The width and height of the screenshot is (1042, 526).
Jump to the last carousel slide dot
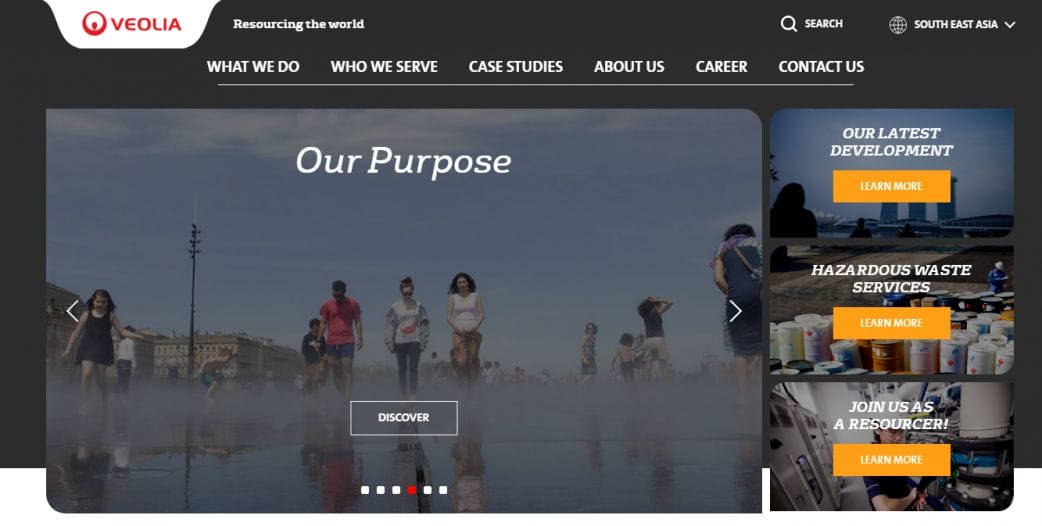(443, 490)
